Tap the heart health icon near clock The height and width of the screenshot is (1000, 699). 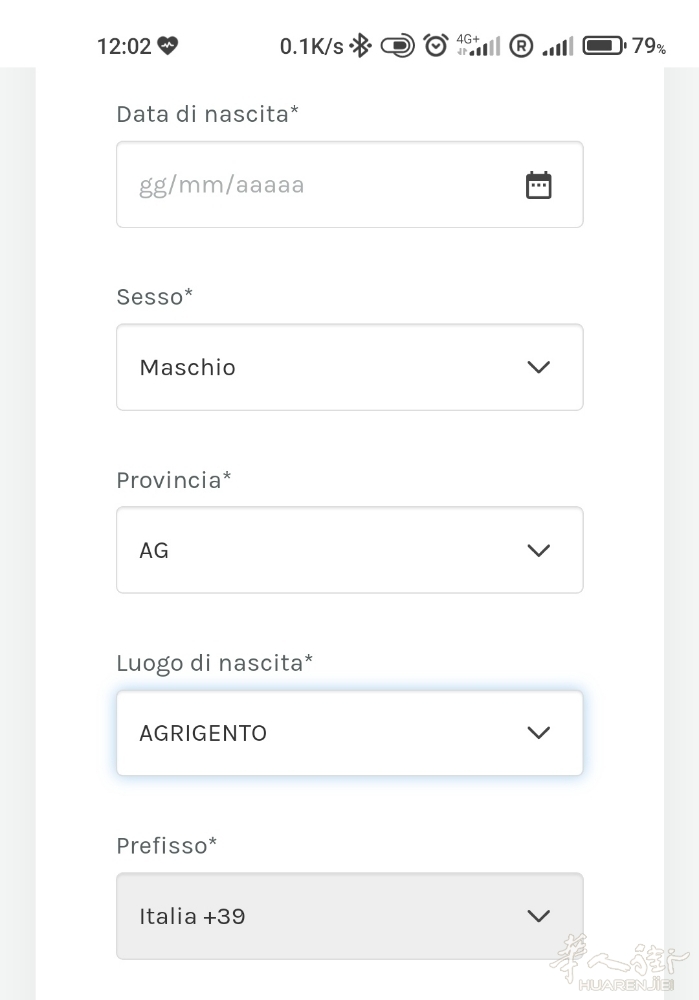168,46
